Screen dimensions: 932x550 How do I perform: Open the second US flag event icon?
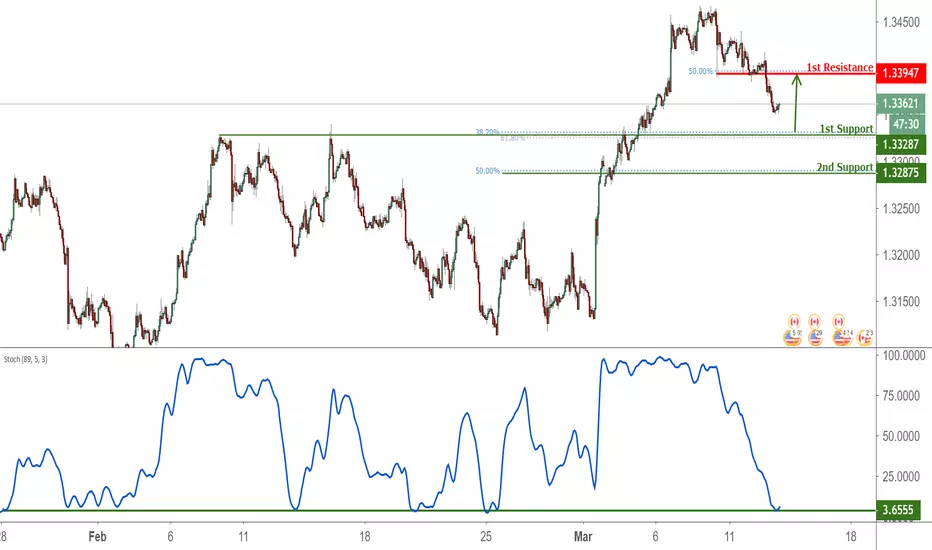click(x=816, y=338)
